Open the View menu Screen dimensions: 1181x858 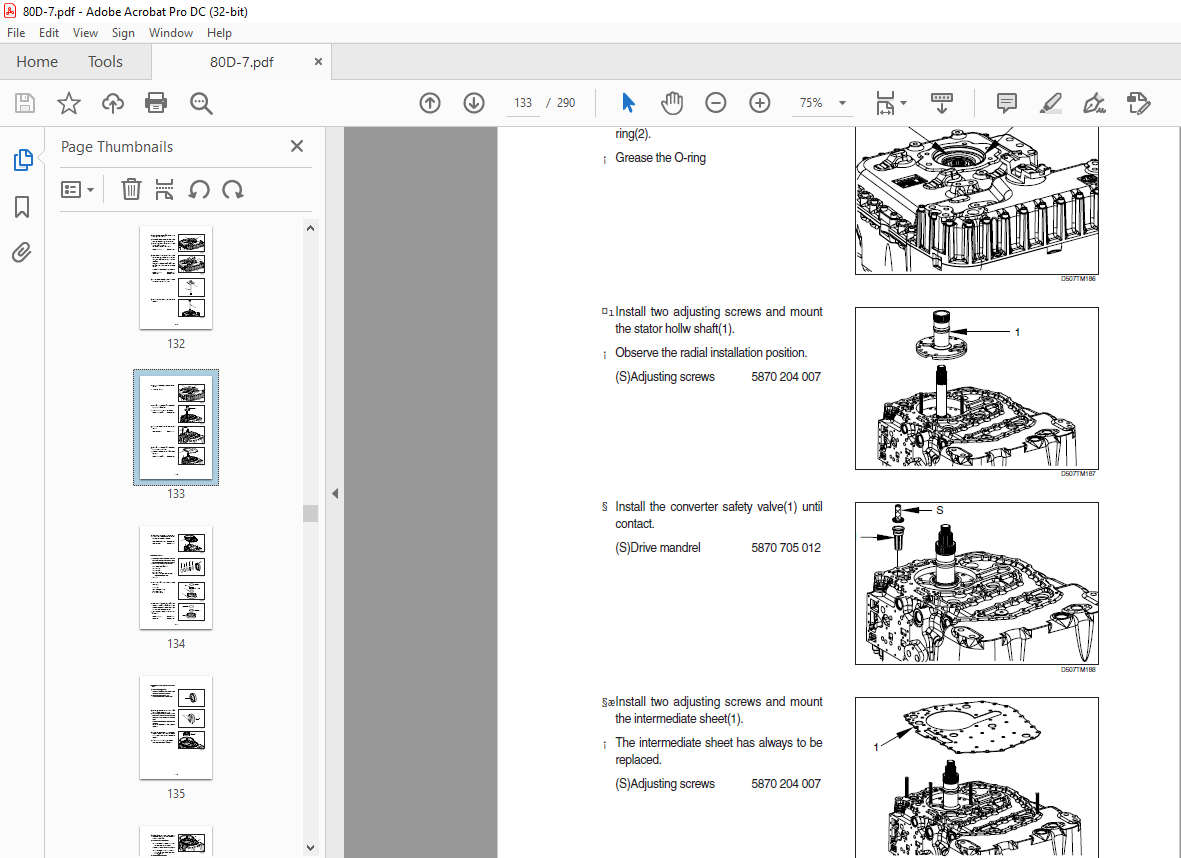click(85, 32)
